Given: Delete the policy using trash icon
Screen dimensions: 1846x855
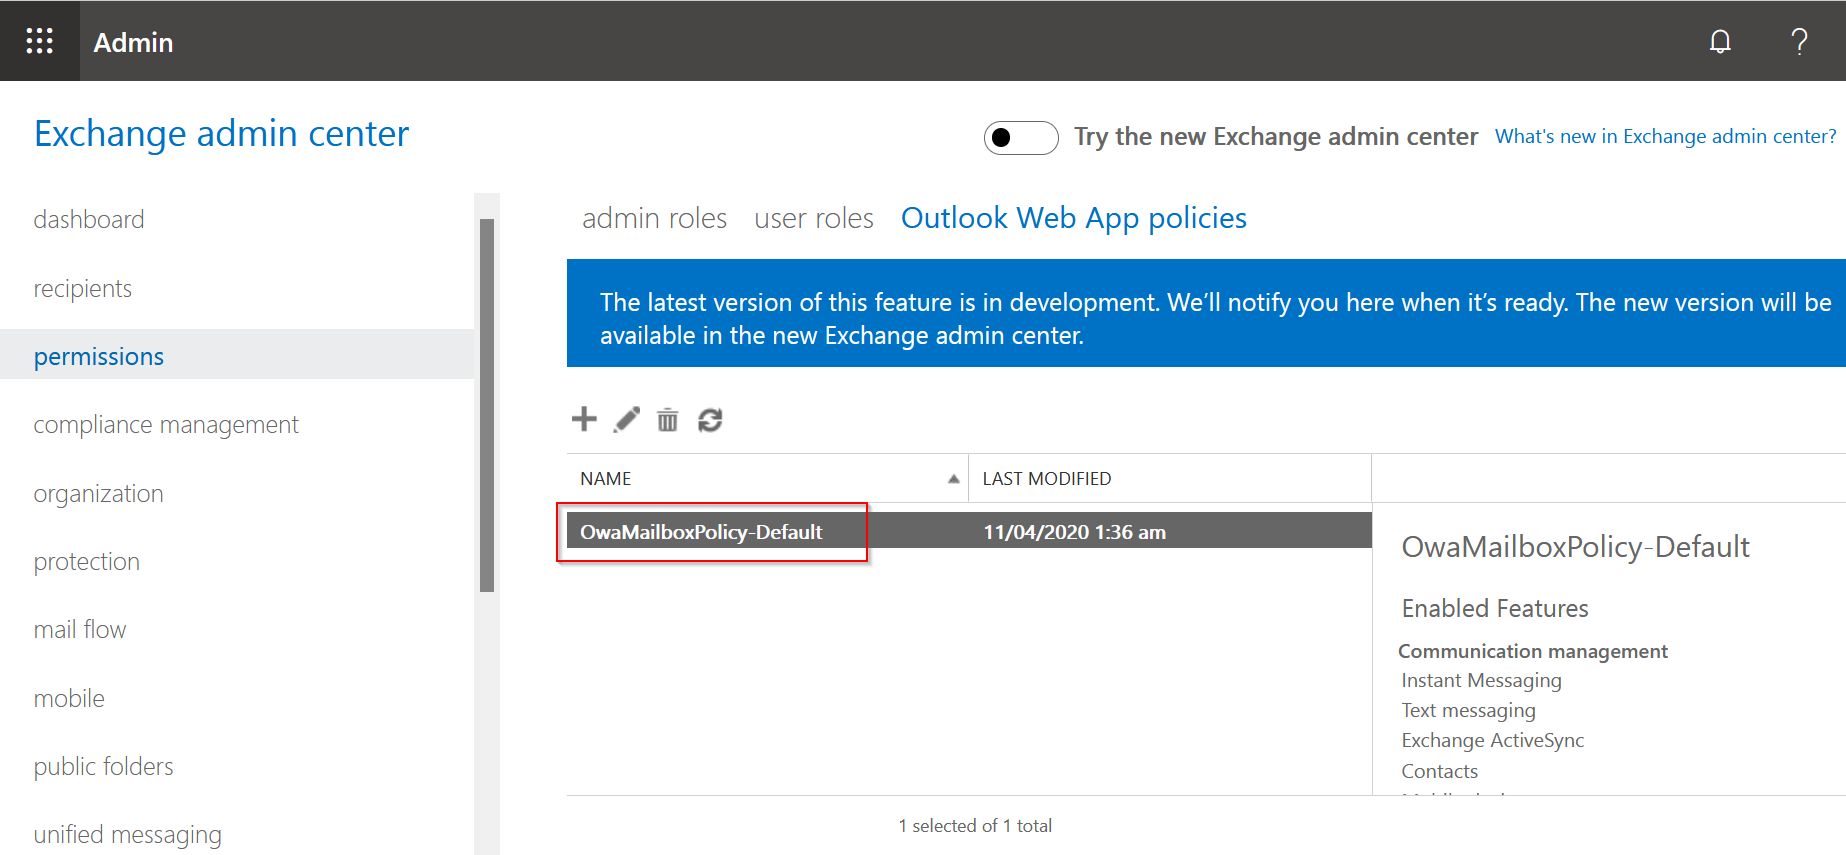Looking at the screenshot, I should click(x=667, y=420).
